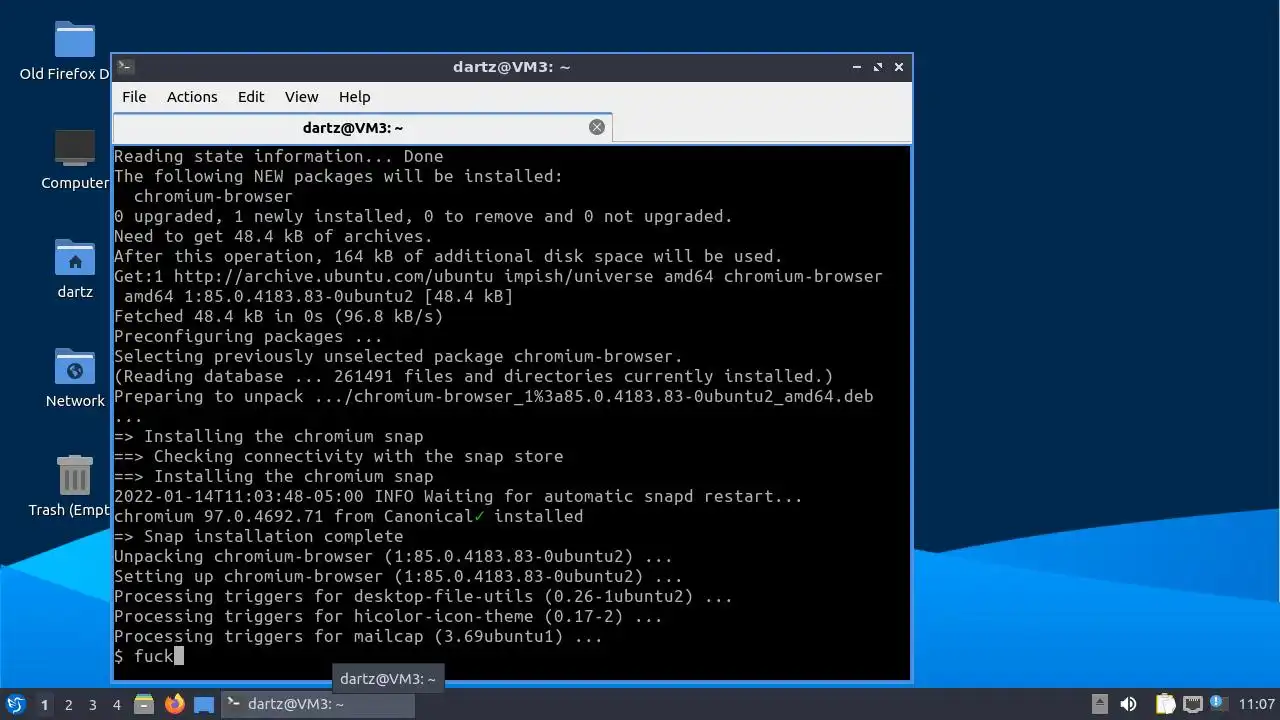Open the update notifier tray icon
1280x720 pixels.
tap(1217, 704)
